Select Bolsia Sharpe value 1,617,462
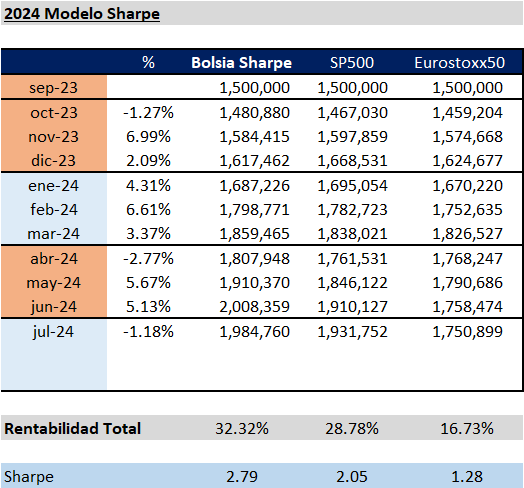Screen dimensions: 524x488 (254, 161)
